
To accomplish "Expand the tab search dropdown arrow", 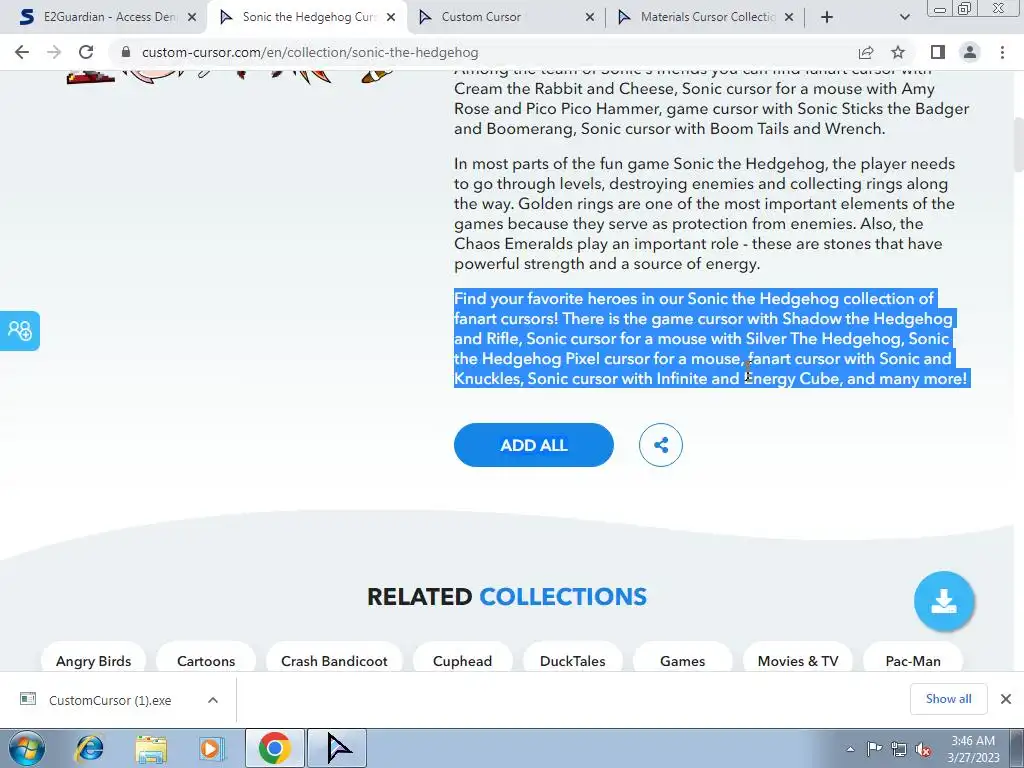I will pyautogui.click(x=904, y=17).
